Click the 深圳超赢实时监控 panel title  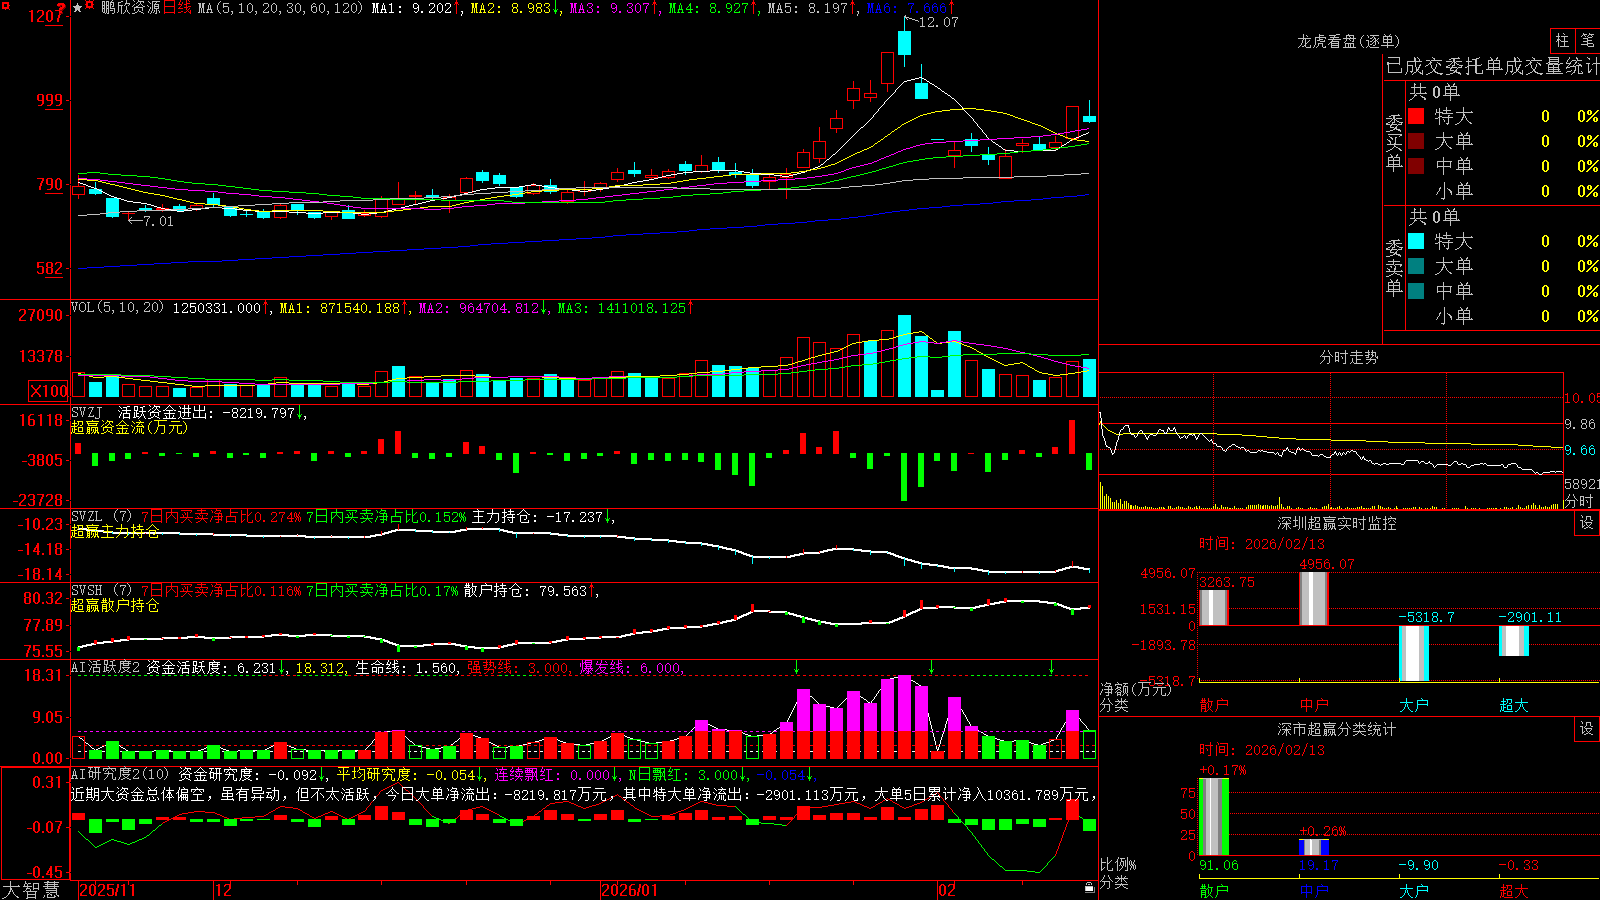tap(1337, 523)
